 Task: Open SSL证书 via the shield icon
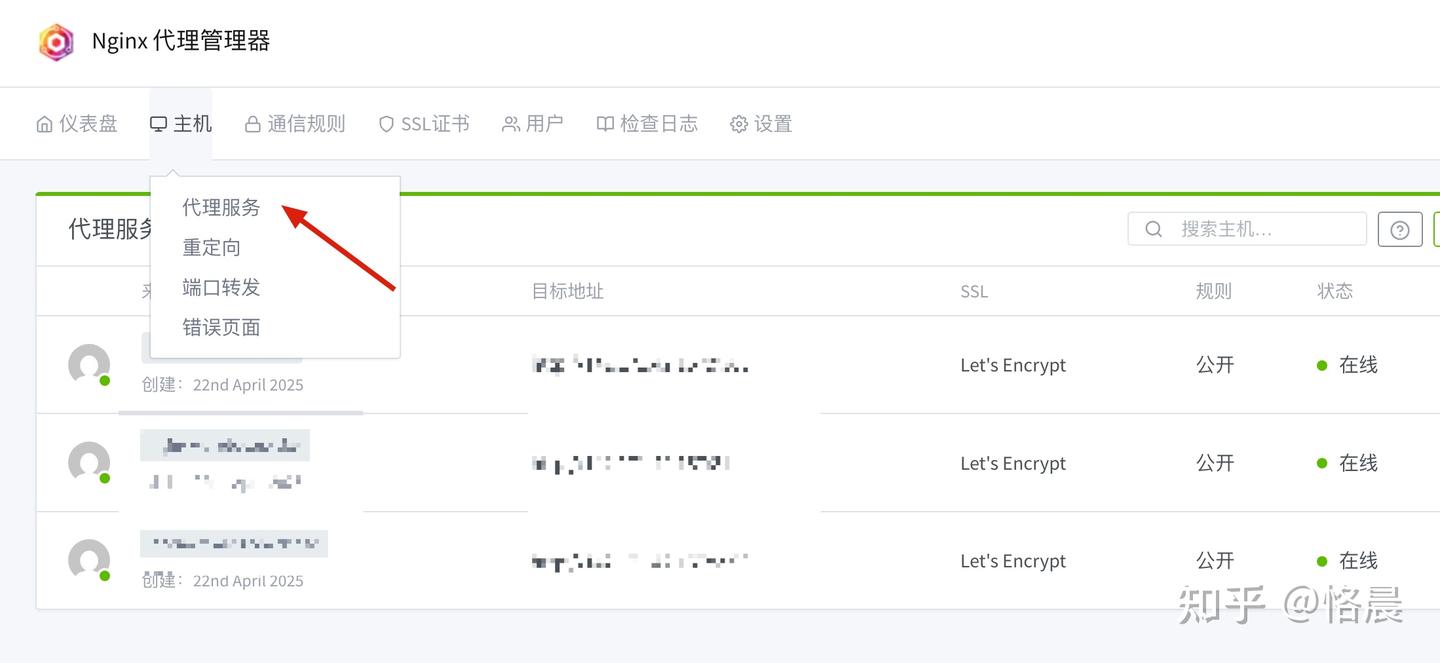(386, 123)
